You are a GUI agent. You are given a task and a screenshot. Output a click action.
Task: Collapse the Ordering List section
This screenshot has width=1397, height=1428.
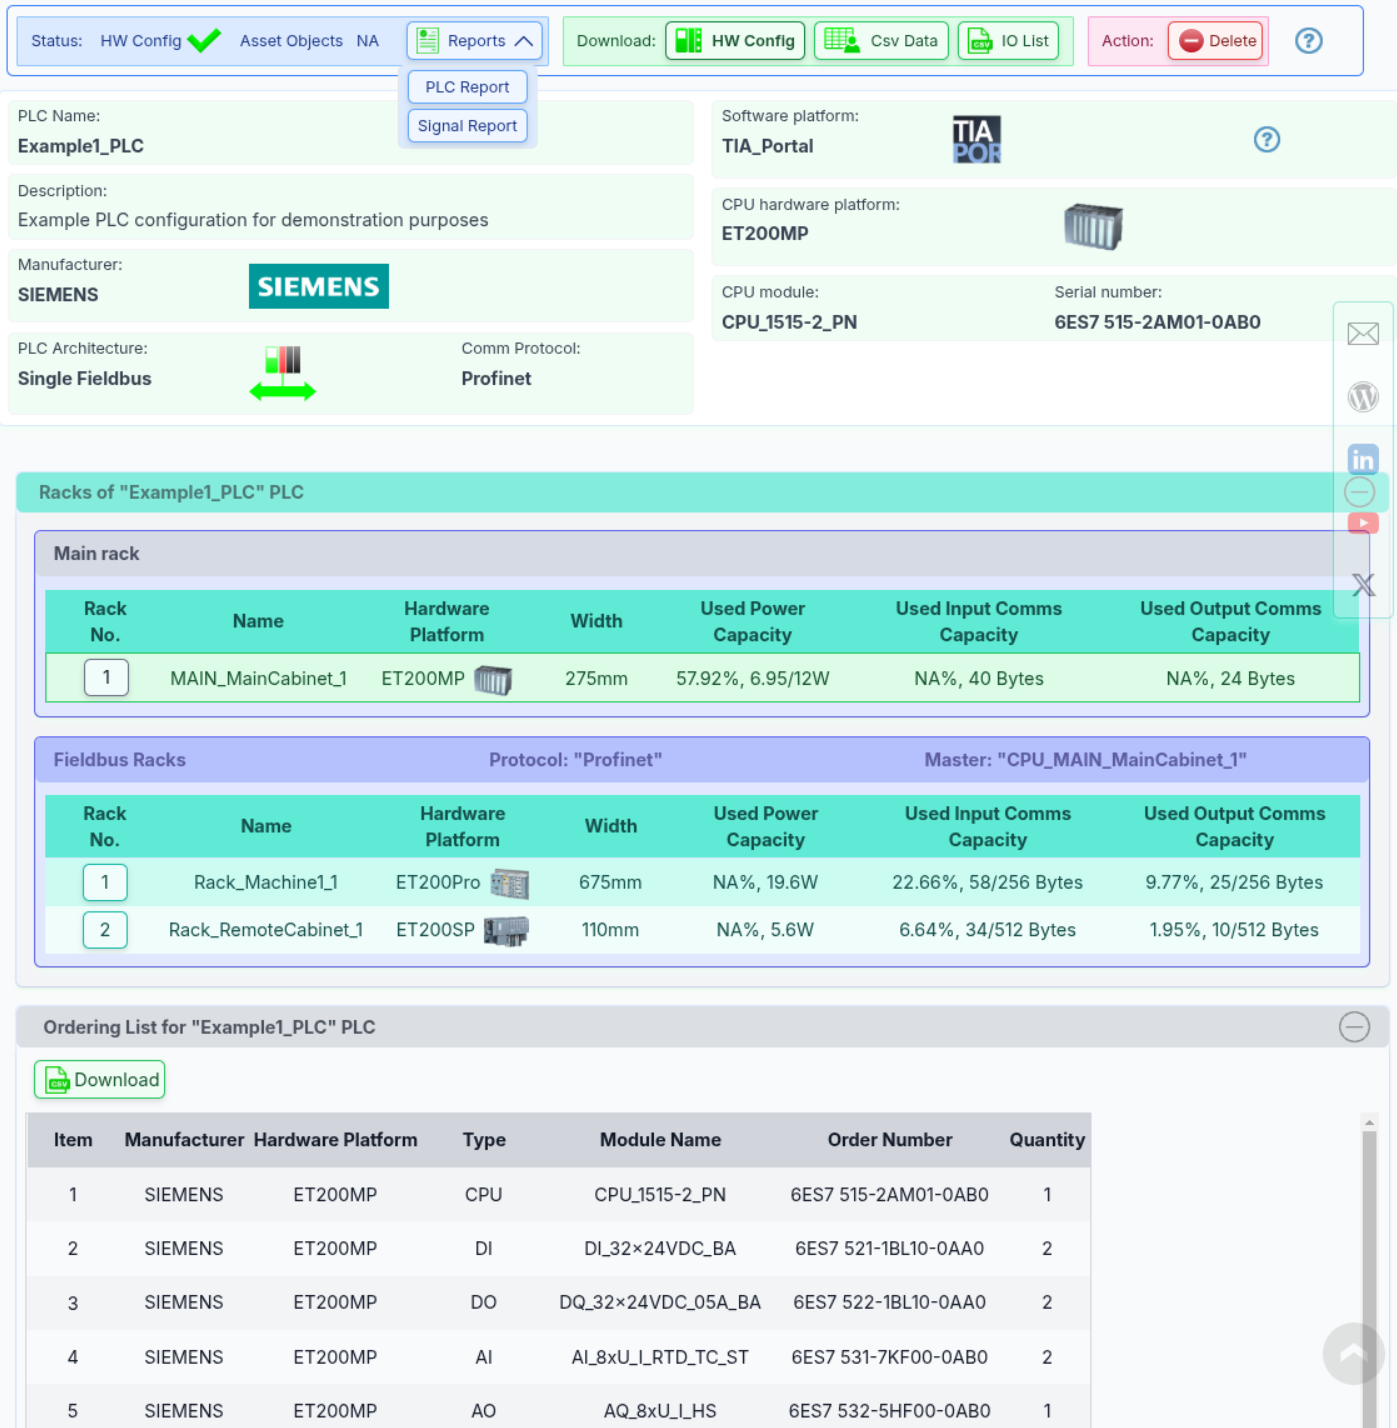tap(1353, 1027)
